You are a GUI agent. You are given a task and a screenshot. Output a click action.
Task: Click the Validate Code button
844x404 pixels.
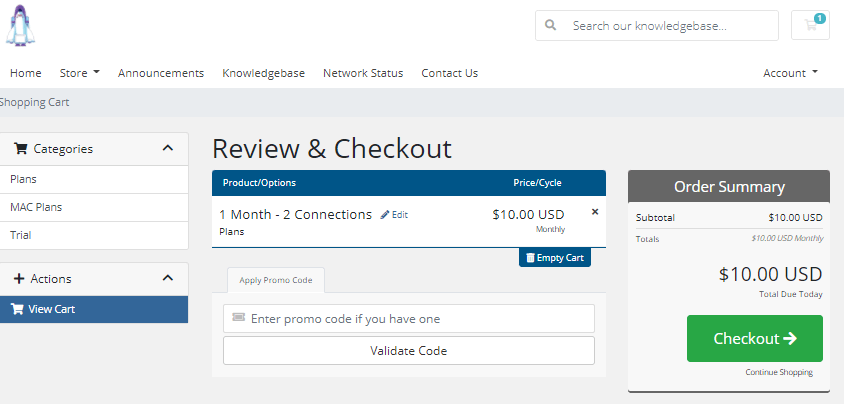(409, 351)
